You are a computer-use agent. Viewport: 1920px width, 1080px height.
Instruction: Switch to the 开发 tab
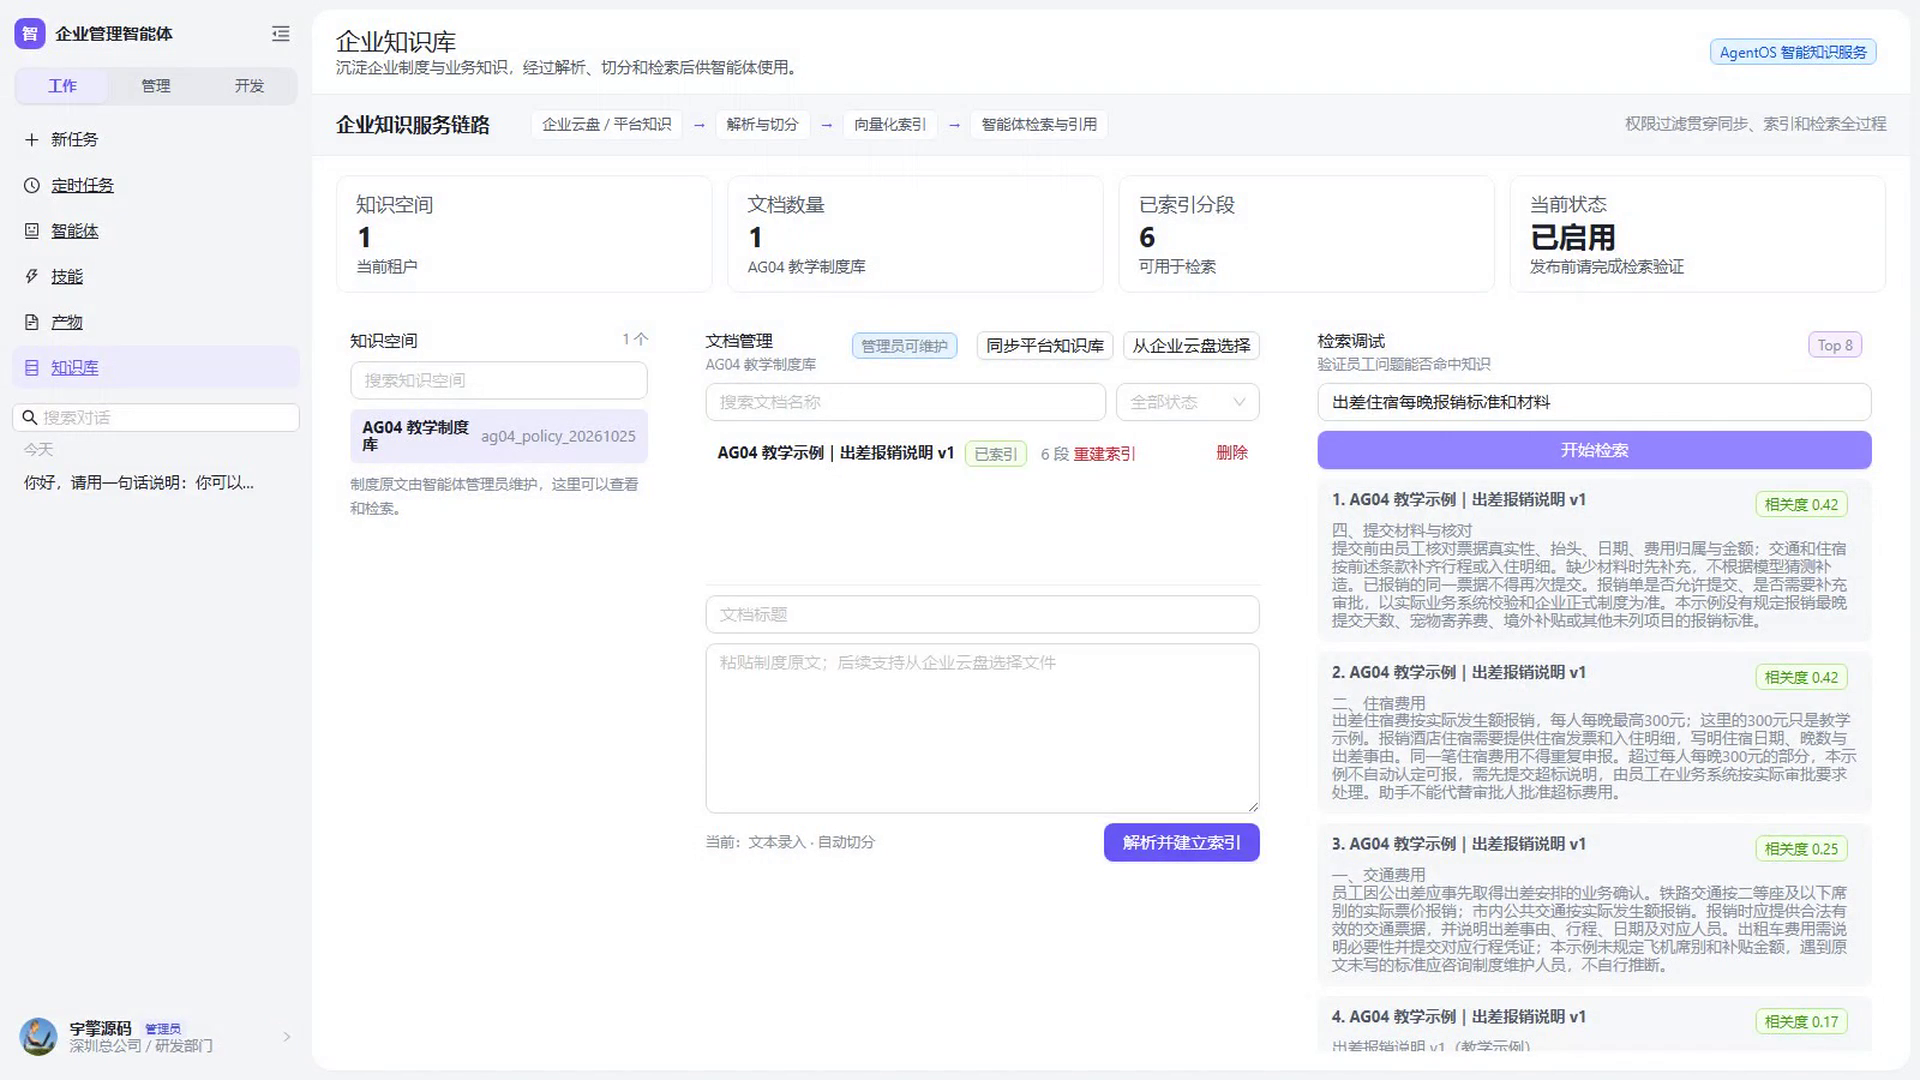coord(249,86)
